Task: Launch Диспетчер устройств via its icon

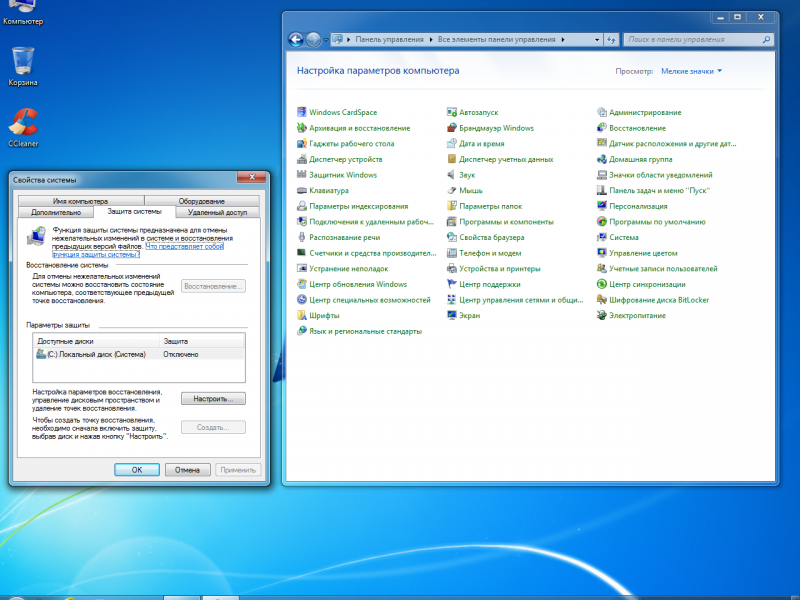Action: coord(302,159)
